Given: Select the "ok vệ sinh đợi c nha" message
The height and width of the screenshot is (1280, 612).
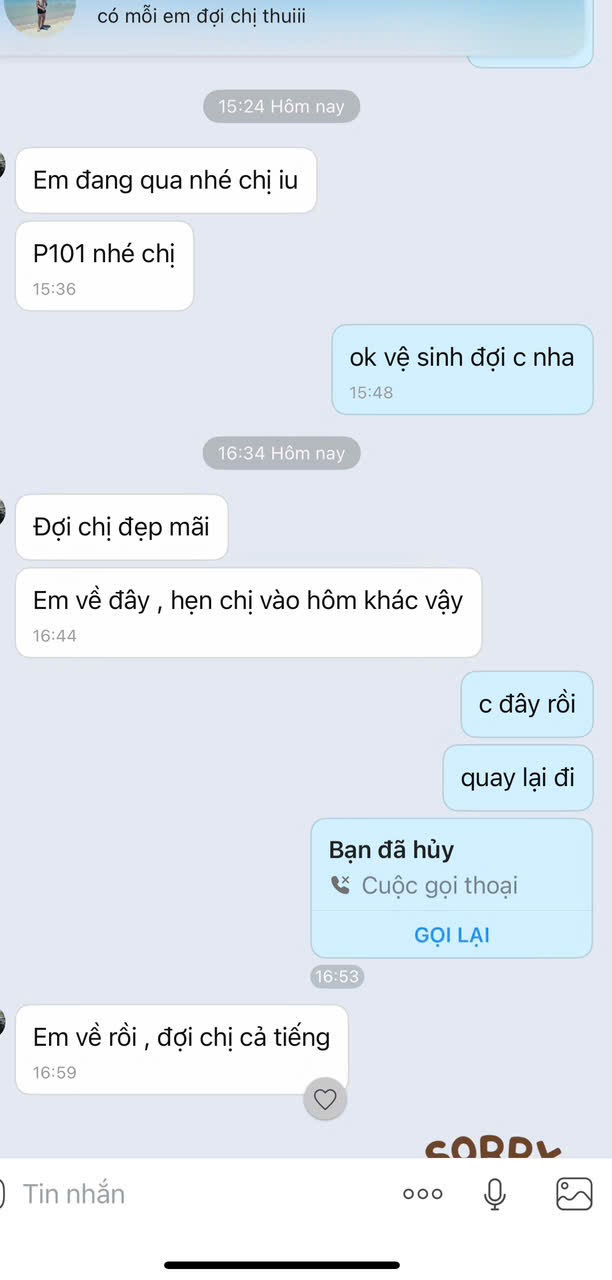Looking at the screenshot, I should [x=462, y=369].
